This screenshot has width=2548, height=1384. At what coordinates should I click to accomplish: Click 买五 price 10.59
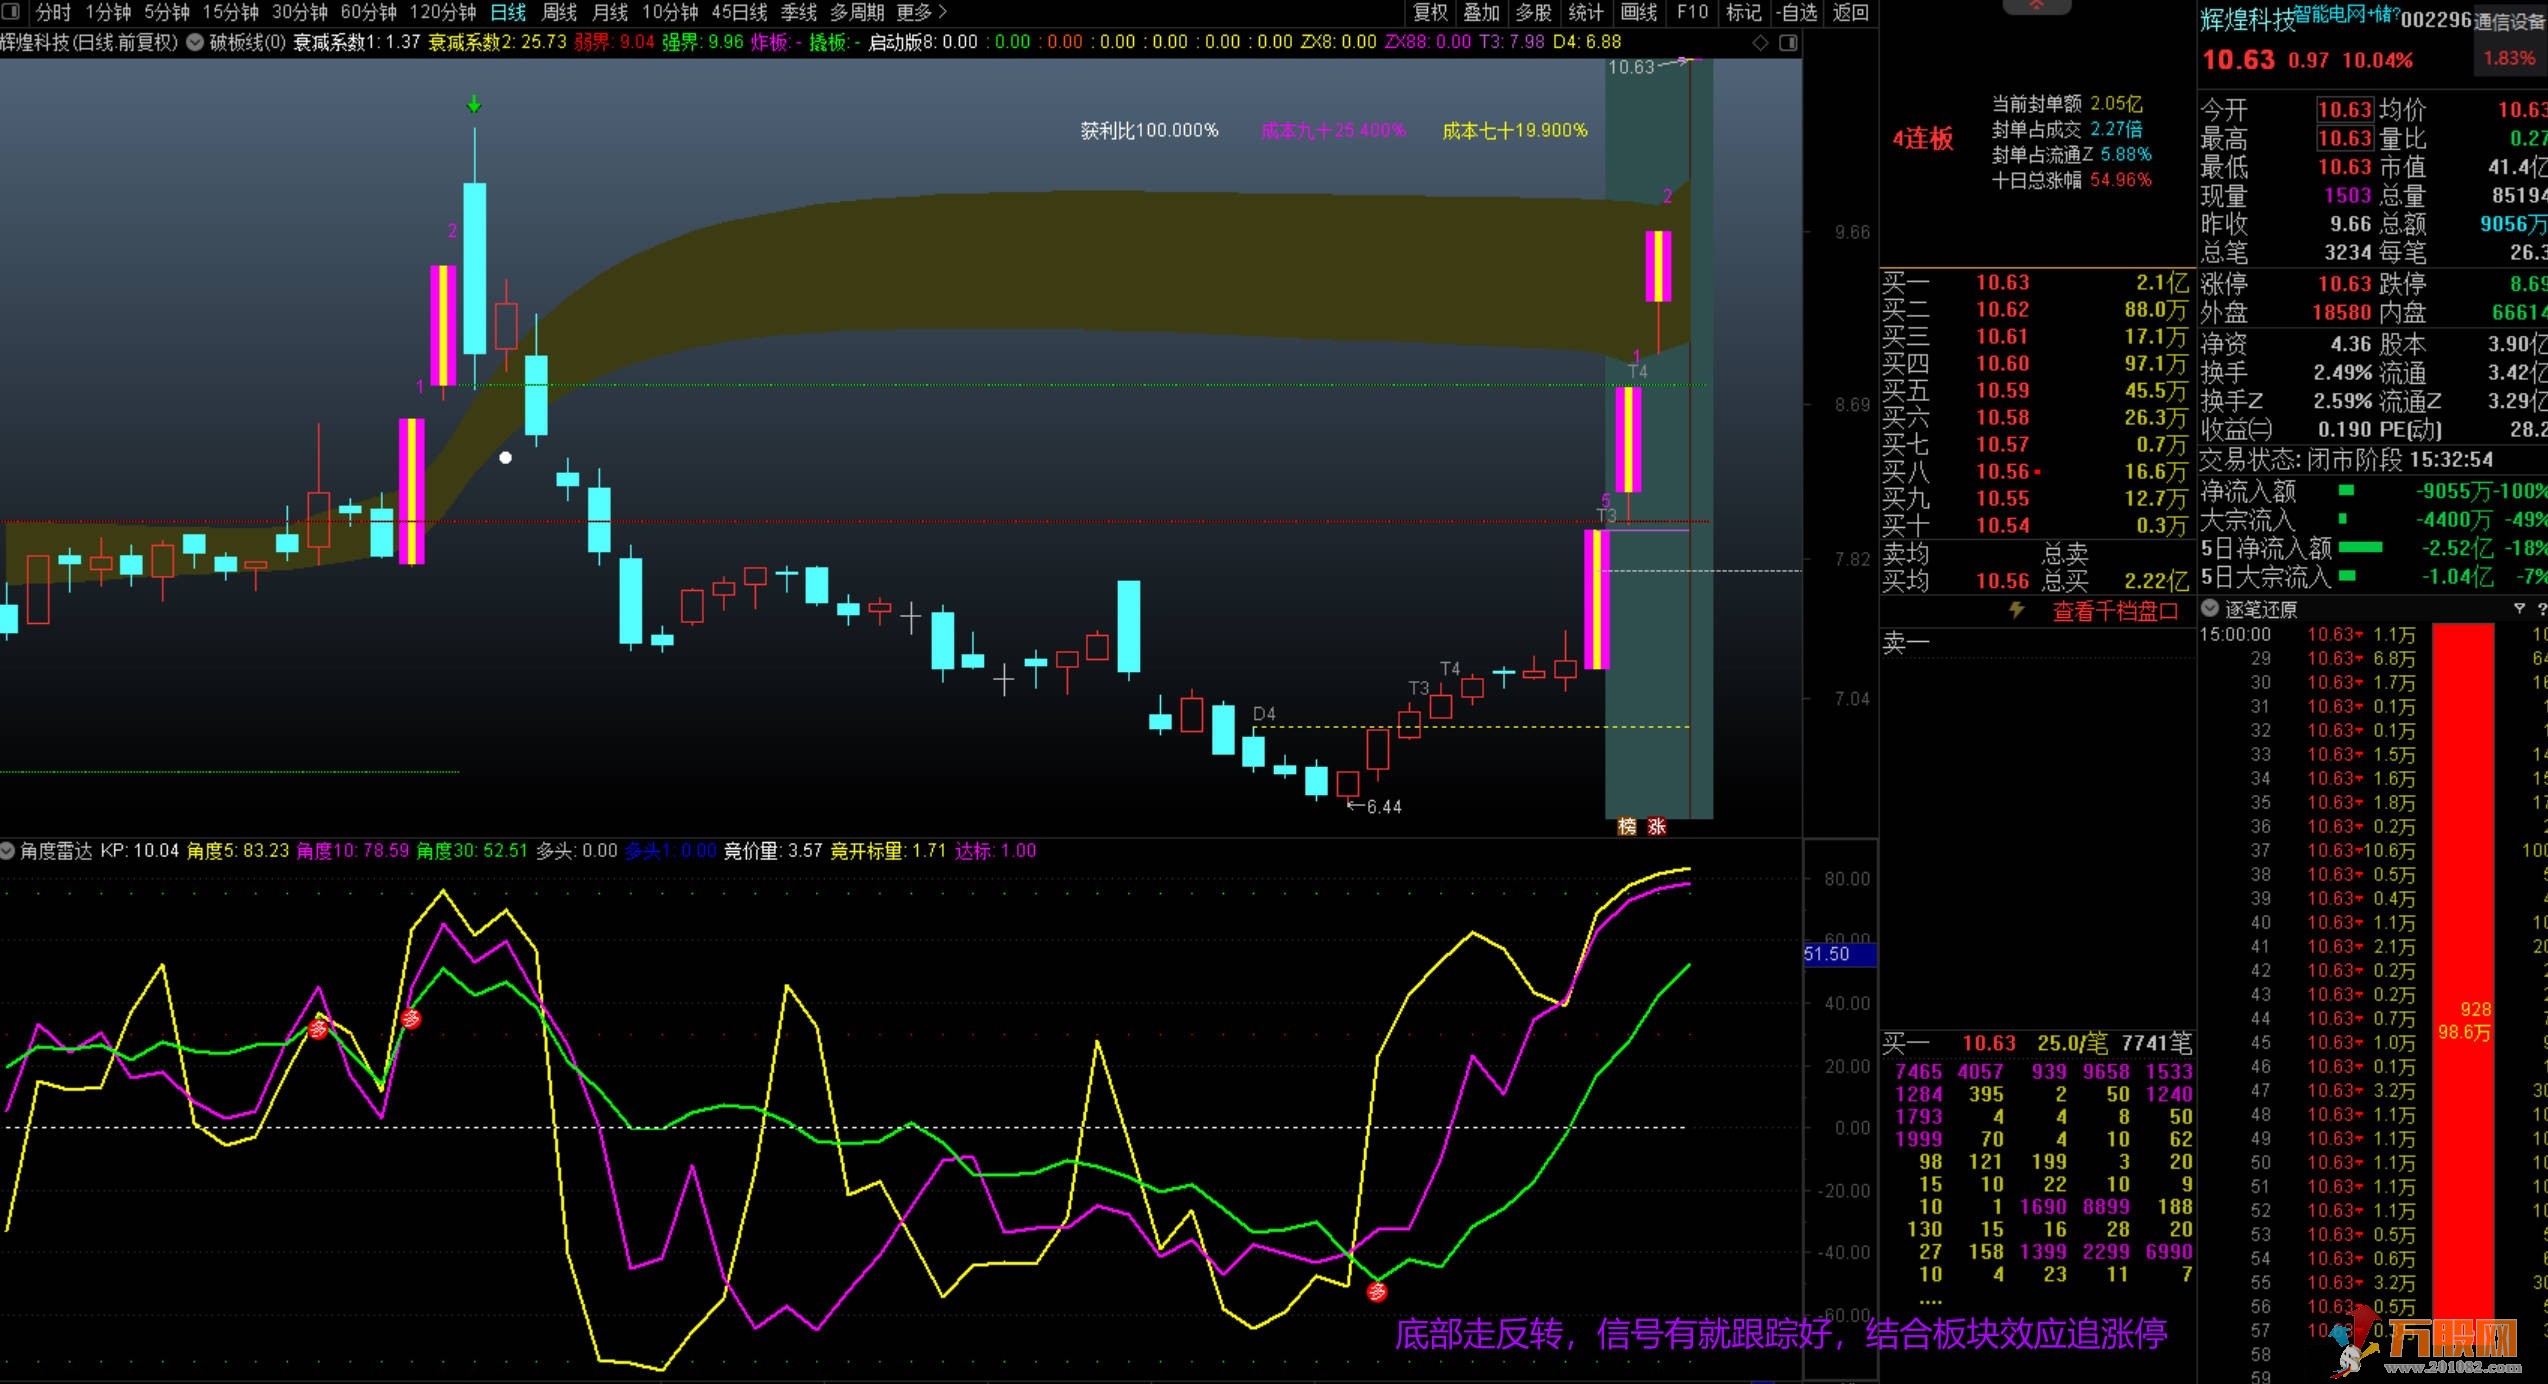(2002, 391)
